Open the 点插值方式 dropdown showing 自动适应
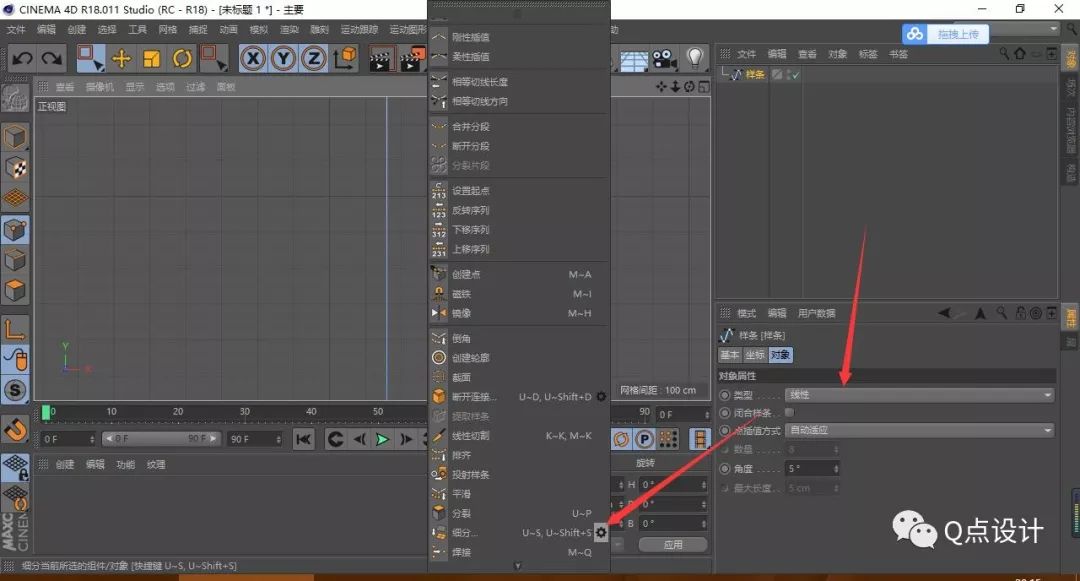1080x581 pixels. (x=920, y=430)
